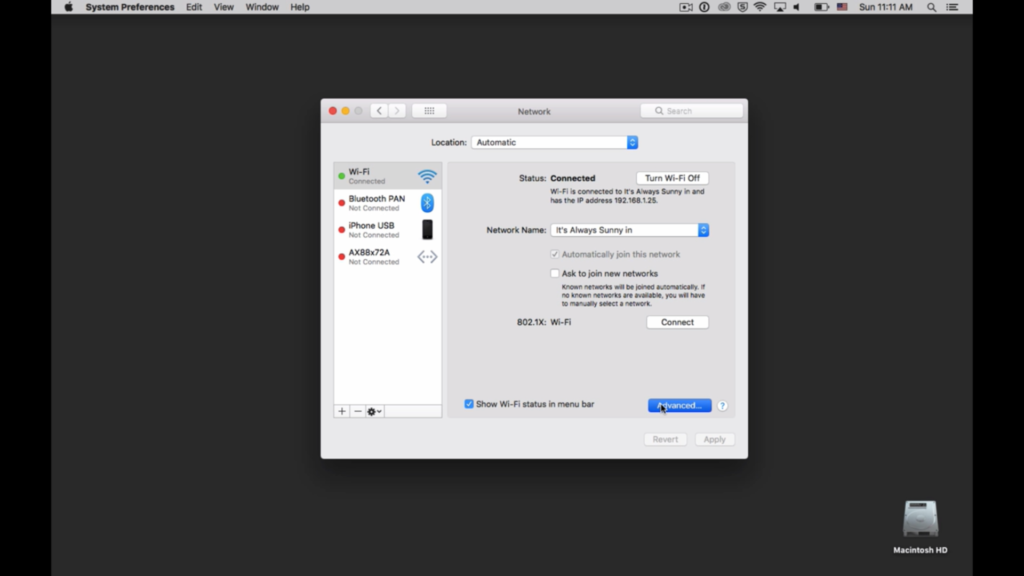The image size is (1024, 576).
Task: Open the Location Automatic dropdown
Action: pyautogui.click(x=554, y=142)
